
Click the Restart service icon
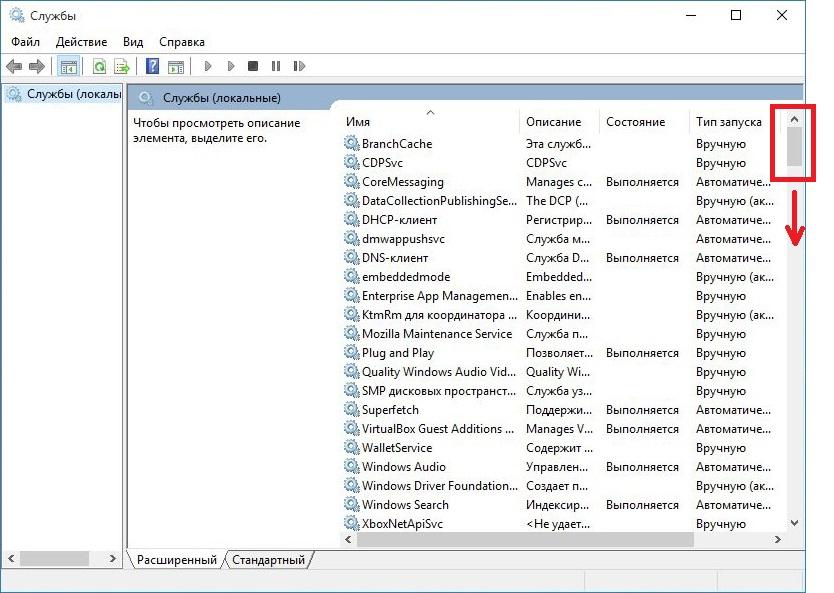(x=299, y=66)
